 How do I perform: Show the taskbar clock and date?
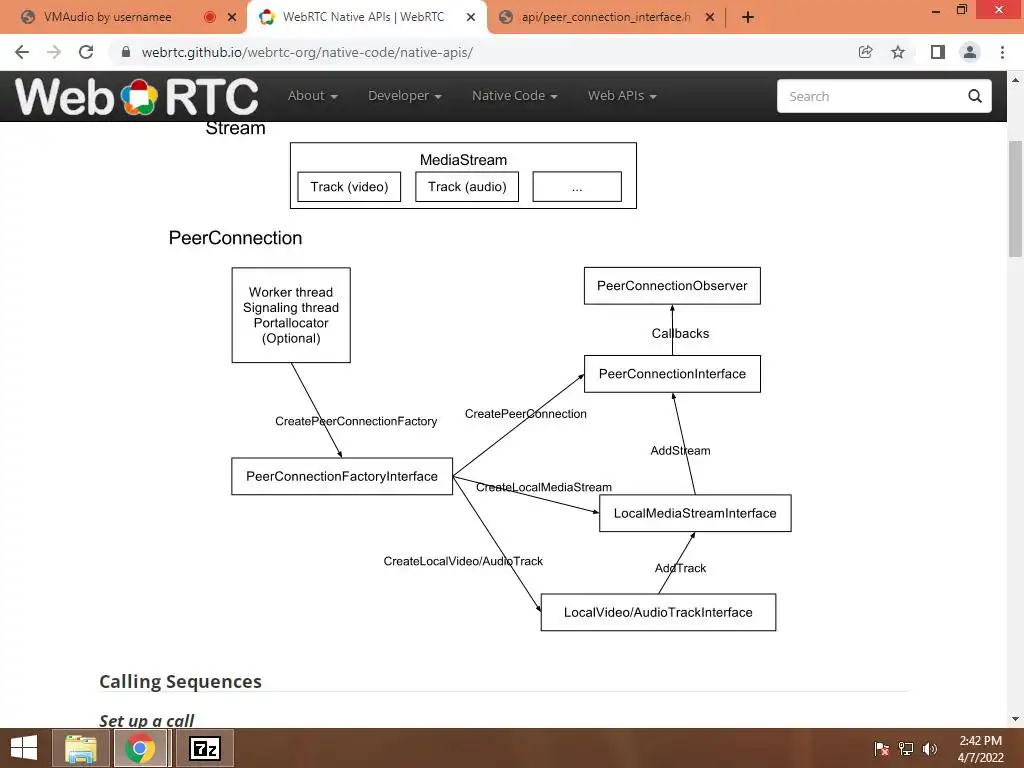(980, 749)
